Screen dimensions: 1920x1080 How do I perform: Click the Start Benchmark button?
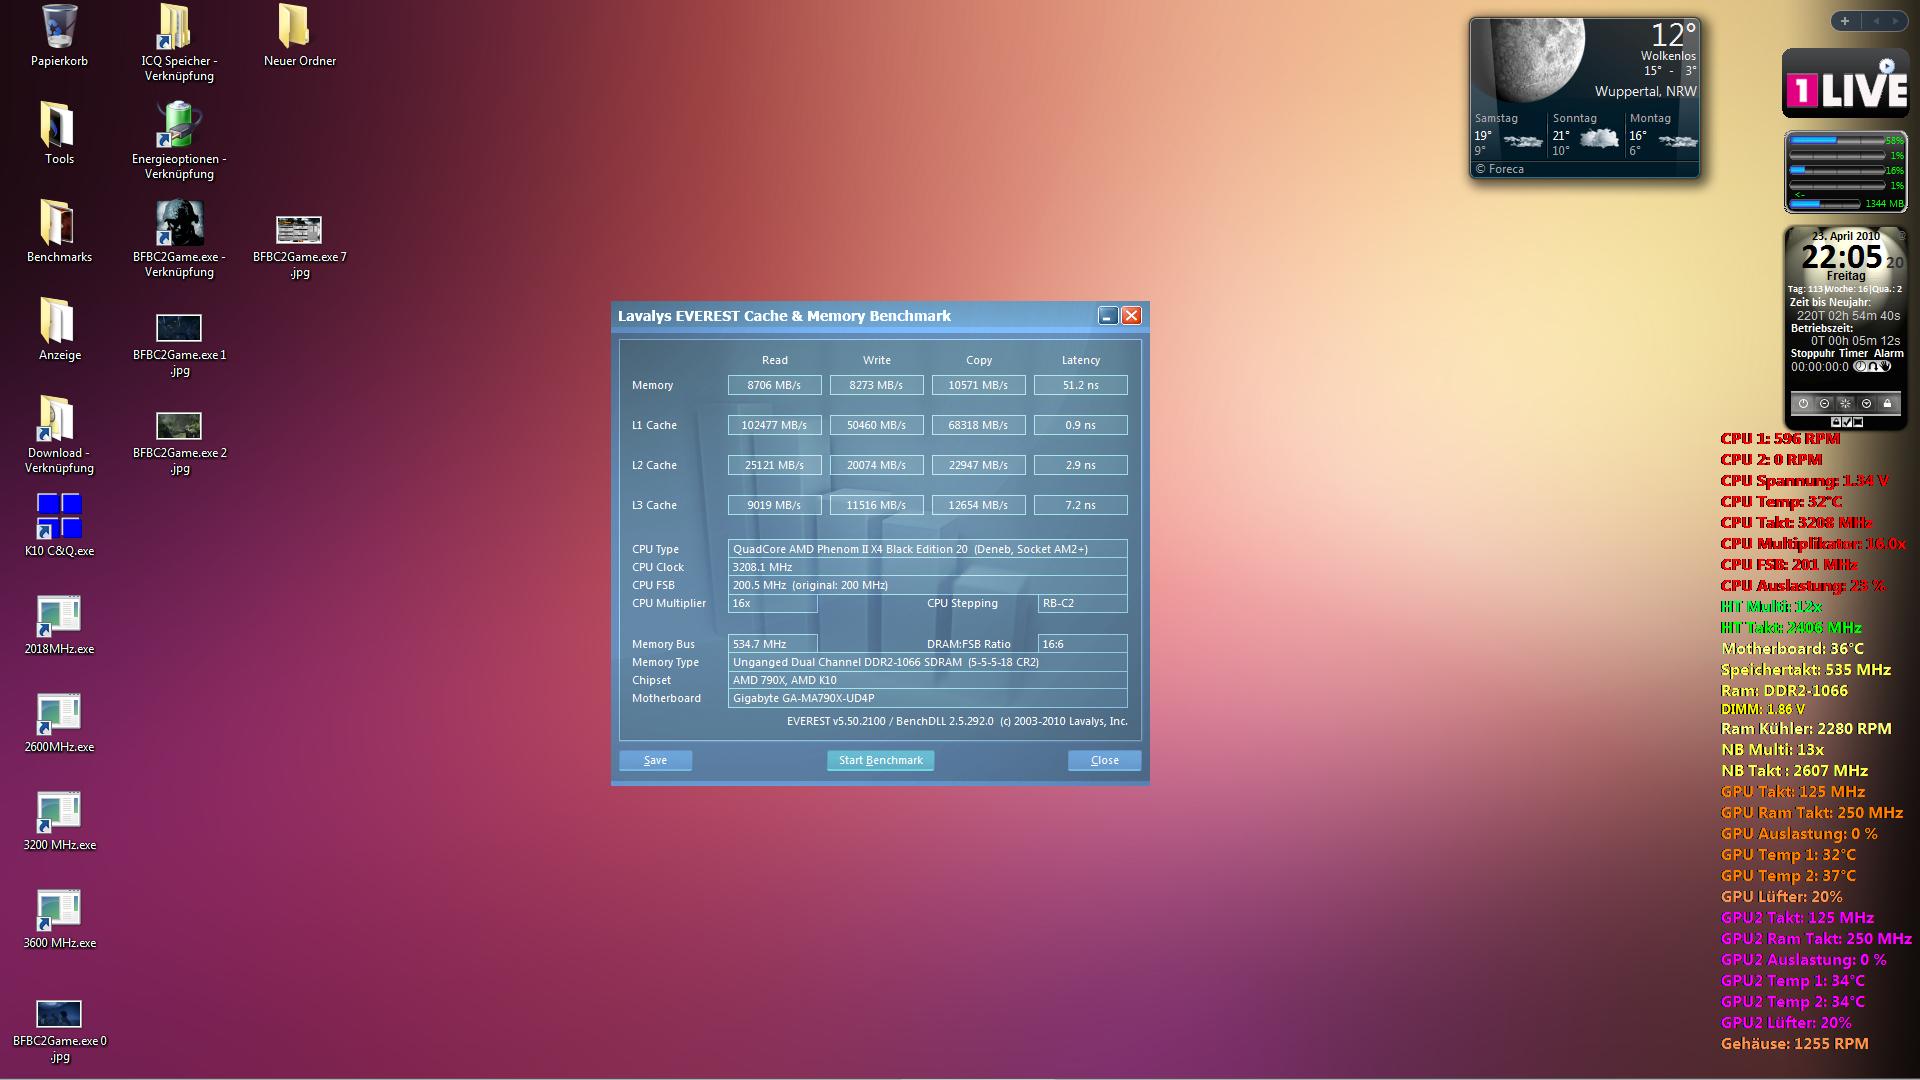[880, 760]
